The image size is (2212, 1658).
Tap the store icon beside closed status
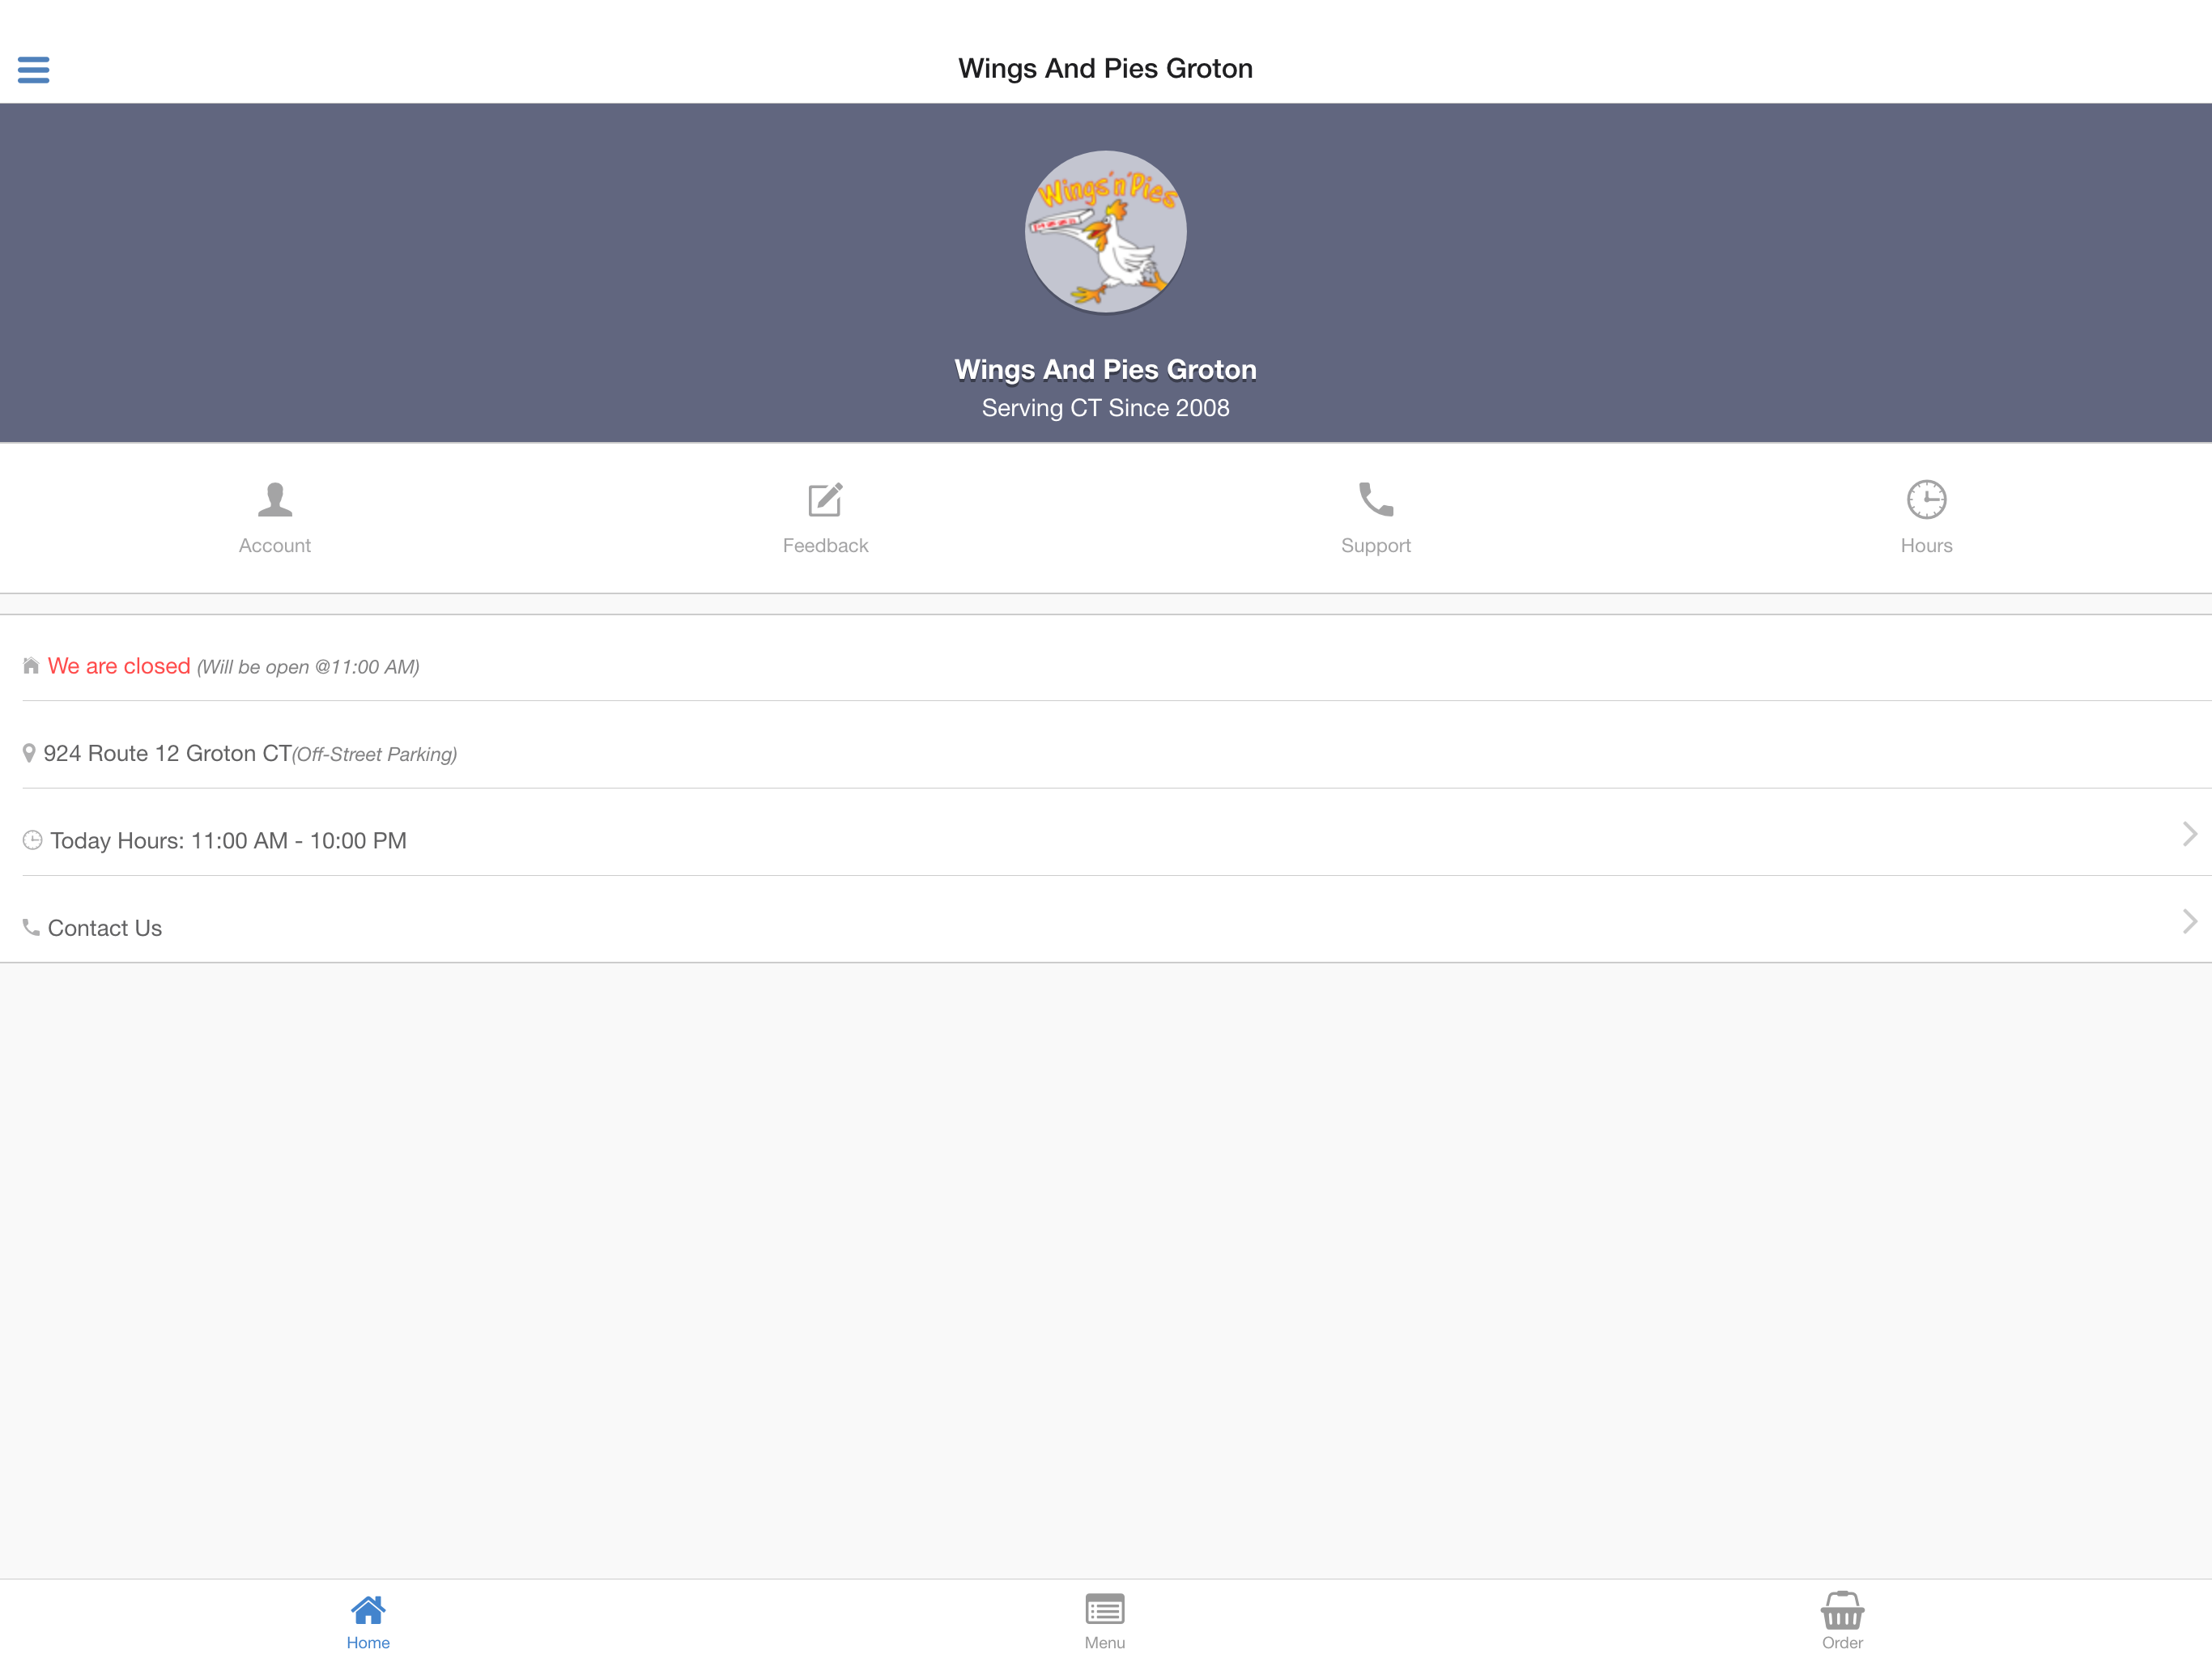click(x=31, y=665)
